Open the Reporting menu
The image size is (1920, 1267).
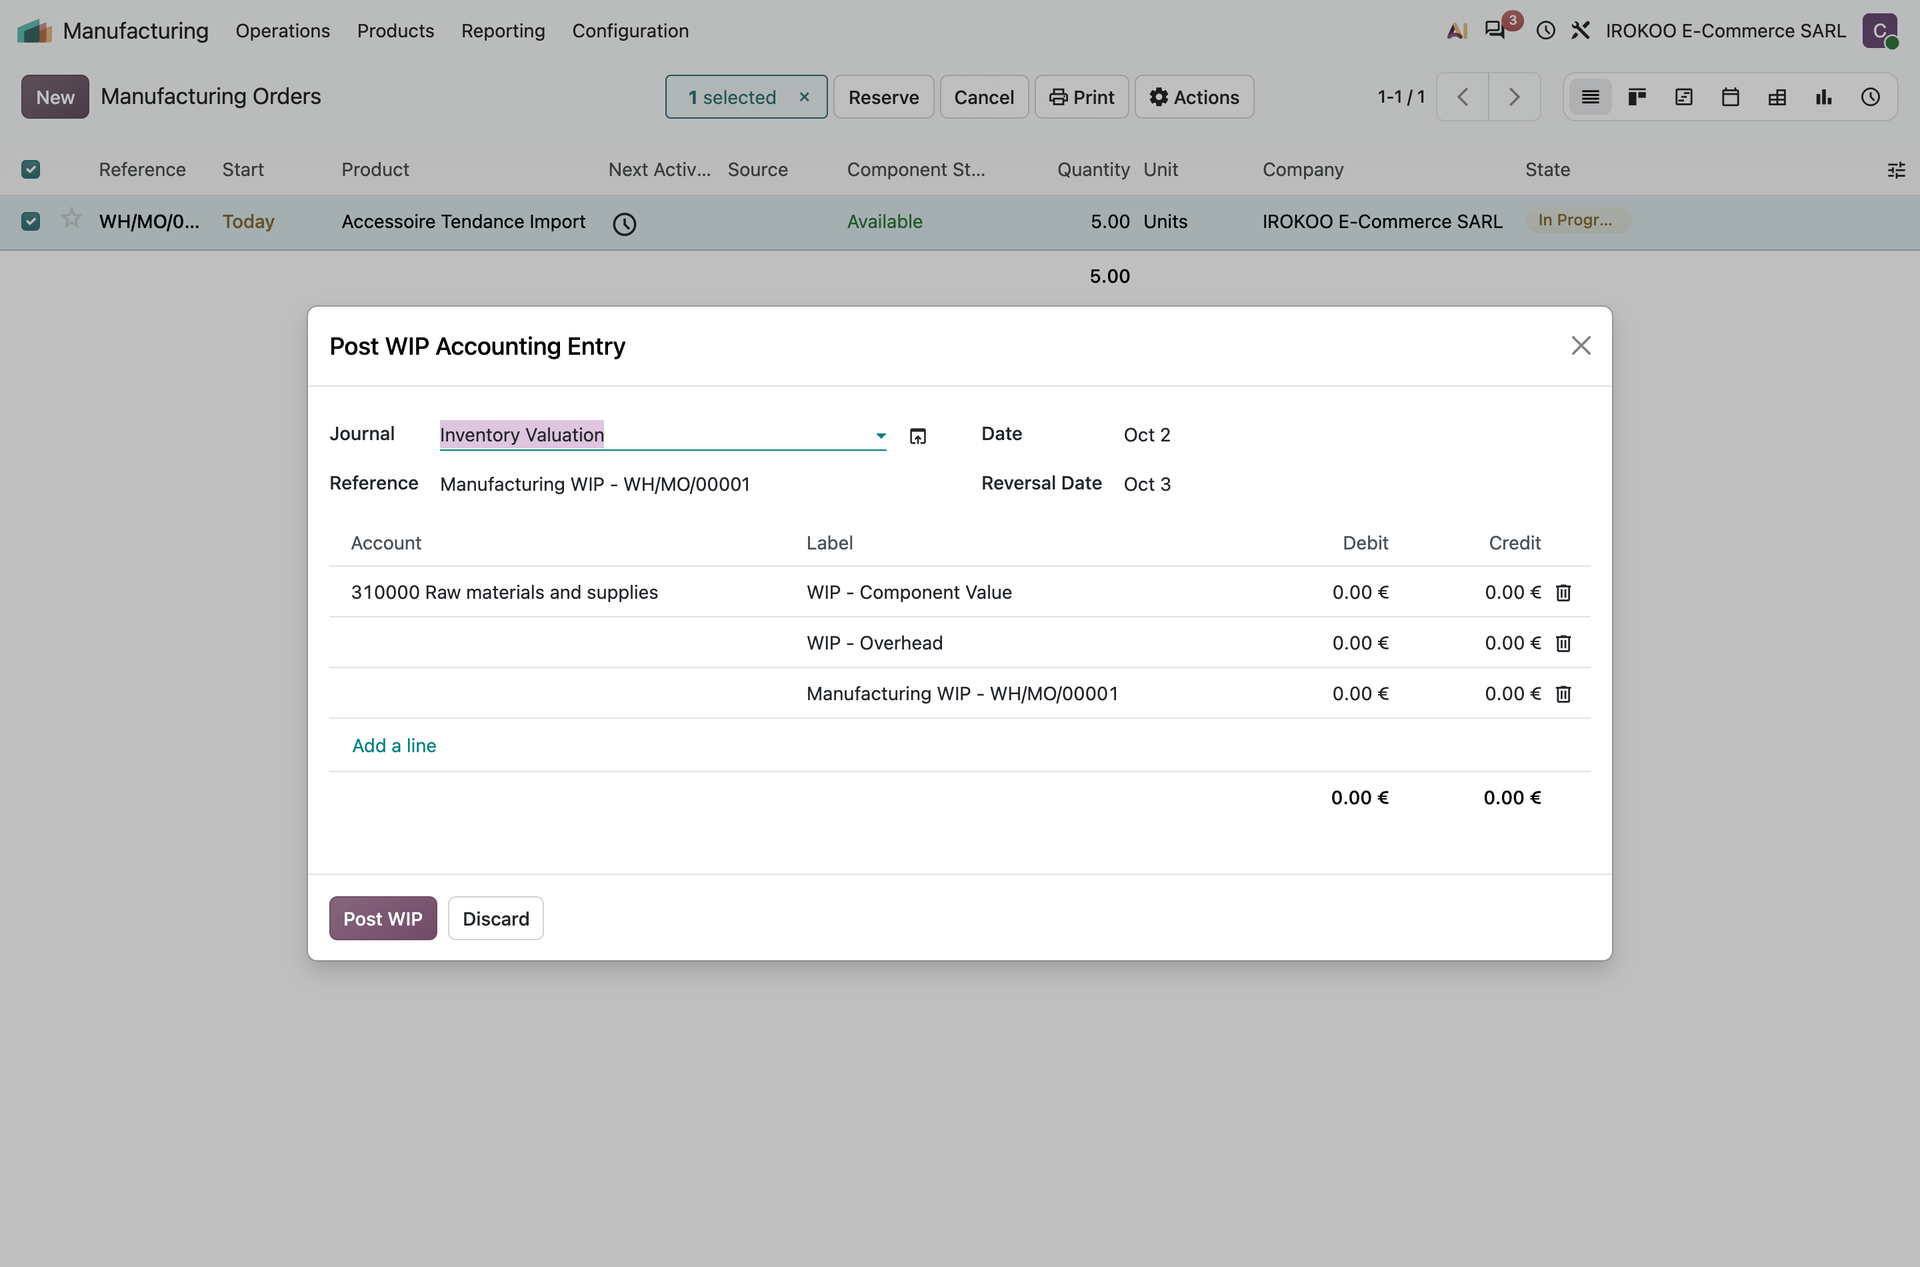click(503, 31)
